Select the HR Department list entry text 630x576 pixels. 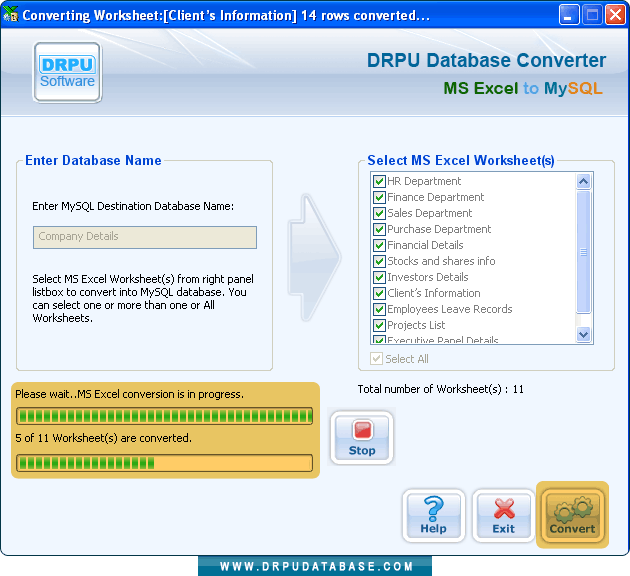(x=424, y=182)
